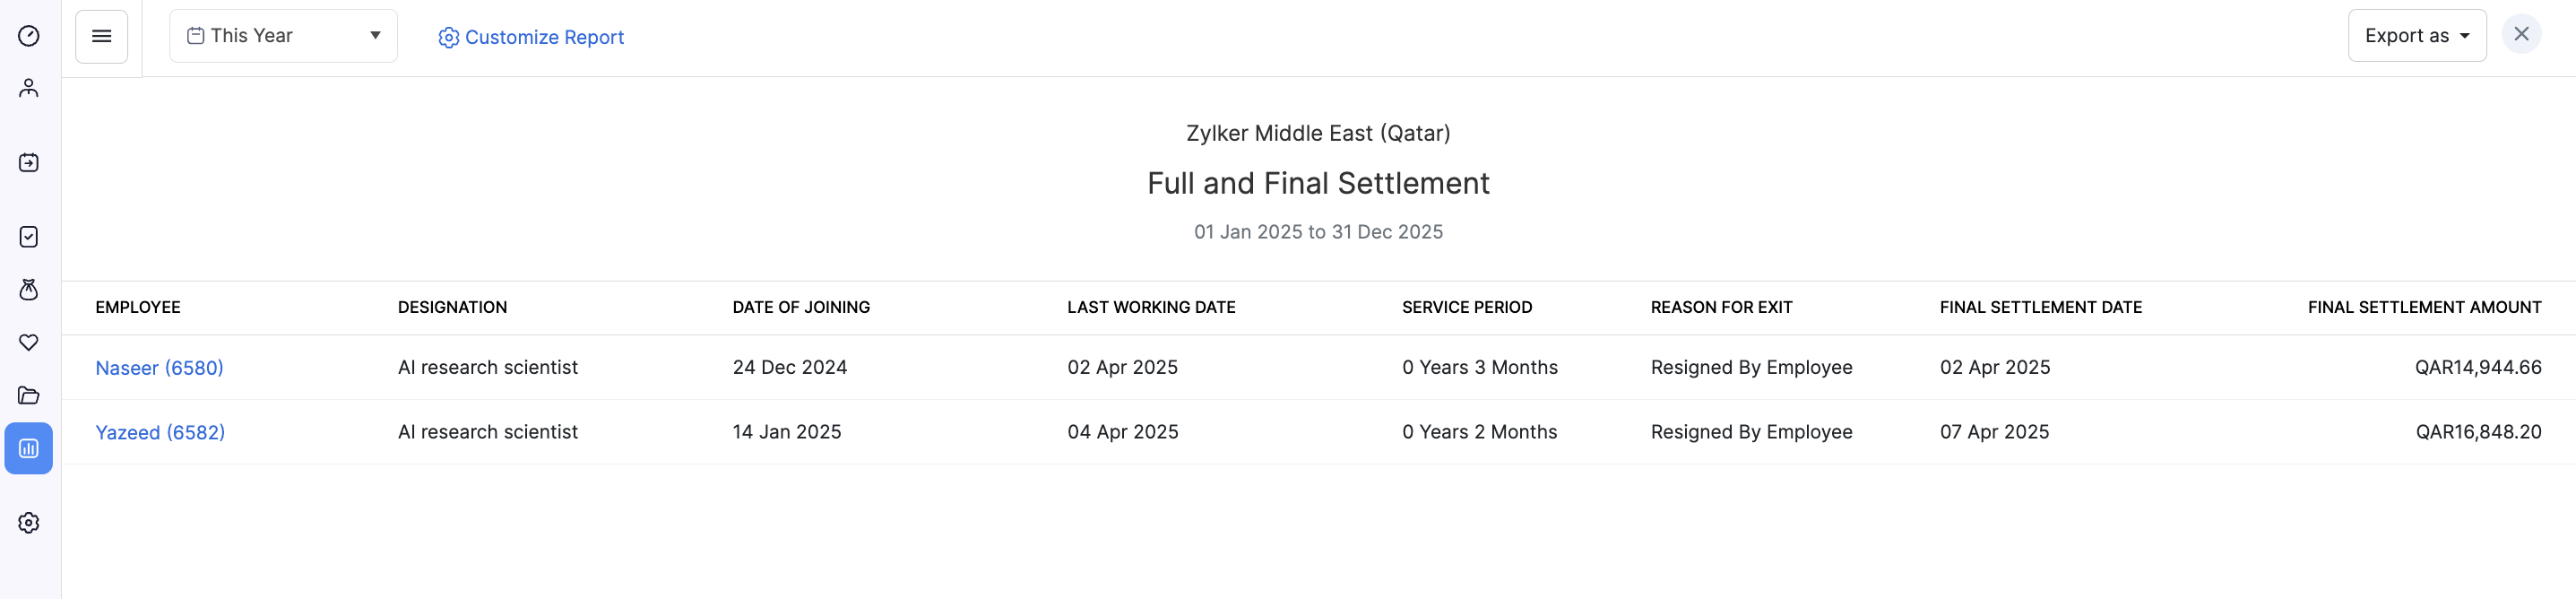Click the highlighted Reports chart icon
This screenshot has height=599, width=2576.
(29, 449)
